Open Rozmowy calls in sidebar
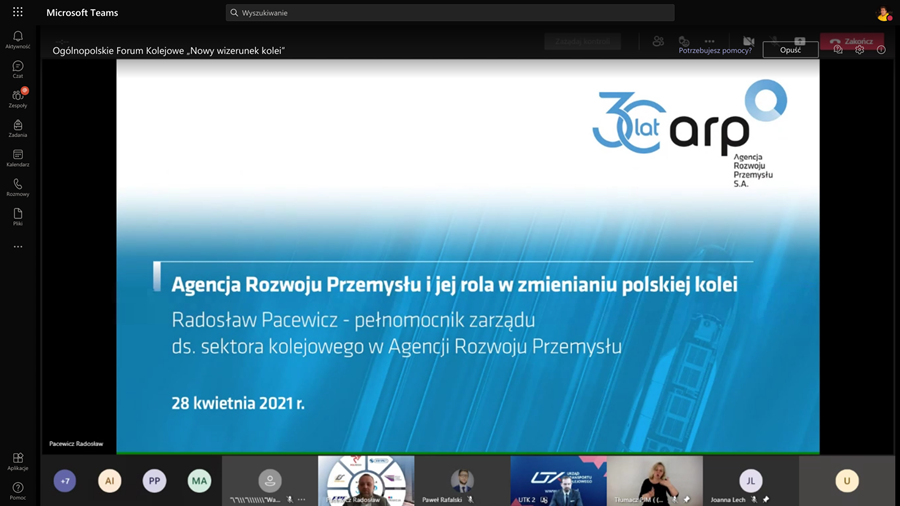This screenshot has height=506, width=900. tap(18, 188)
